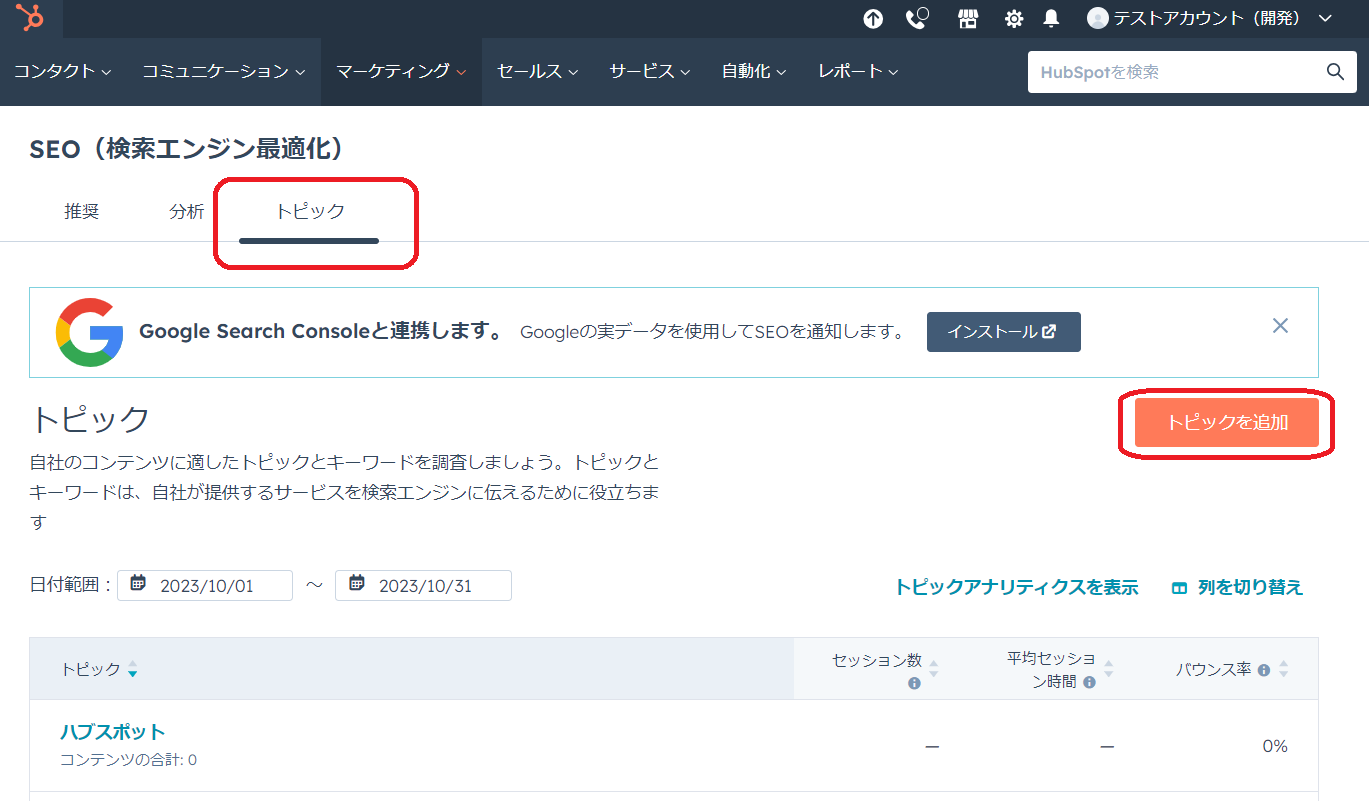Click the SEO（検索エンジン最適化）page heading

pos(187,149)
